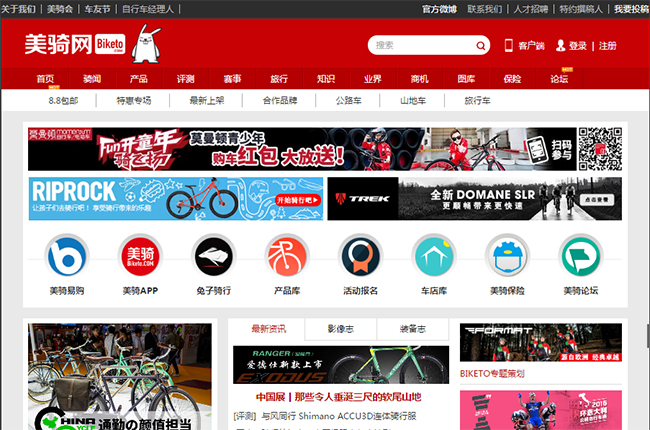Click the 兔子骑行 black icon
Viewport: 650px width, 430px height.
pyautogui.click(x=213, y=256)
